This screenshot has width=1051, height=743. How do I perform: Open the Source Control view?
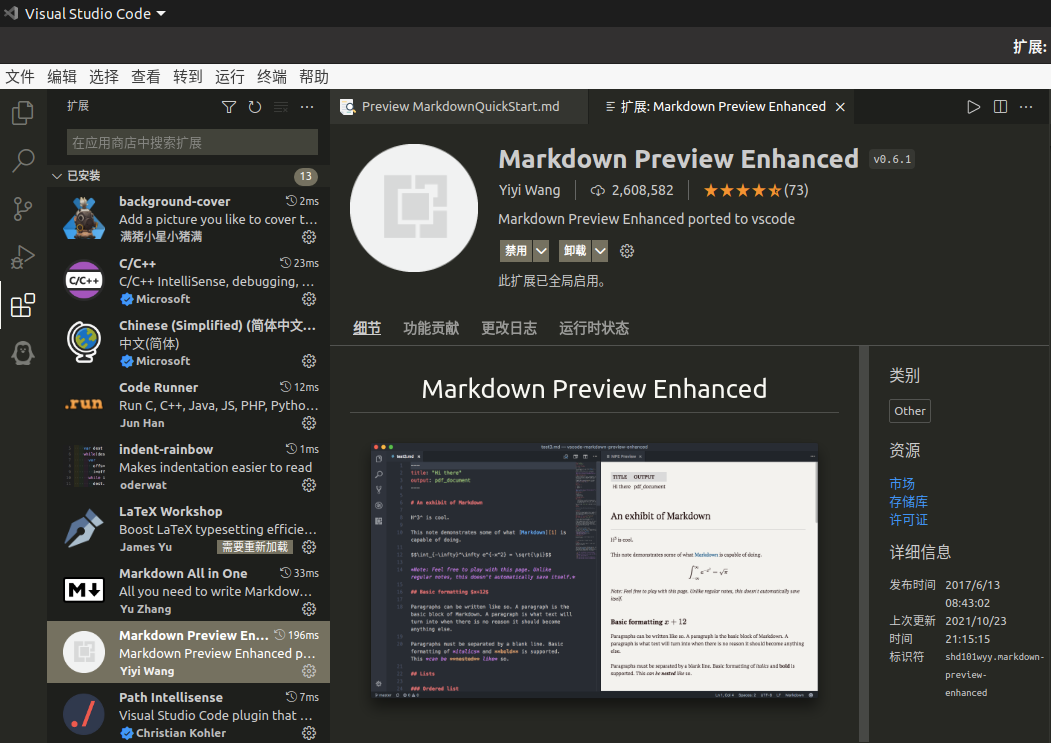click(x=23, y=209)
